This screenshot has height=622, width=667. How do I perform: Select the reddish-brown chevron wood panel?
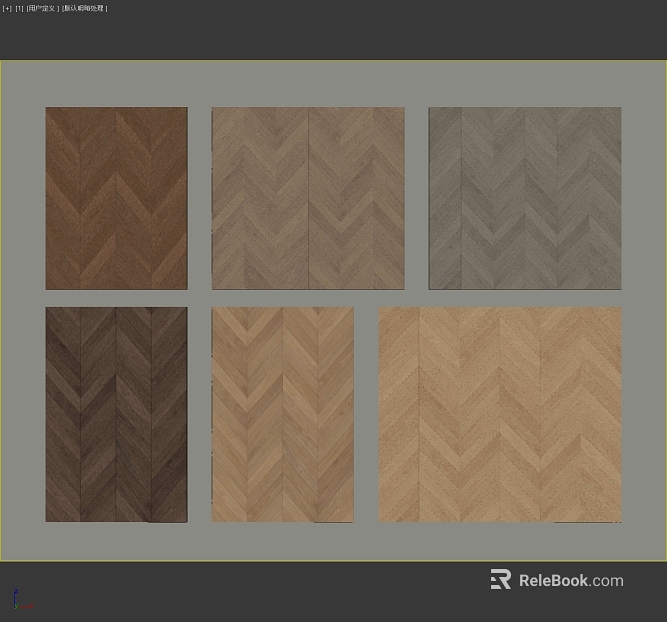117,198
